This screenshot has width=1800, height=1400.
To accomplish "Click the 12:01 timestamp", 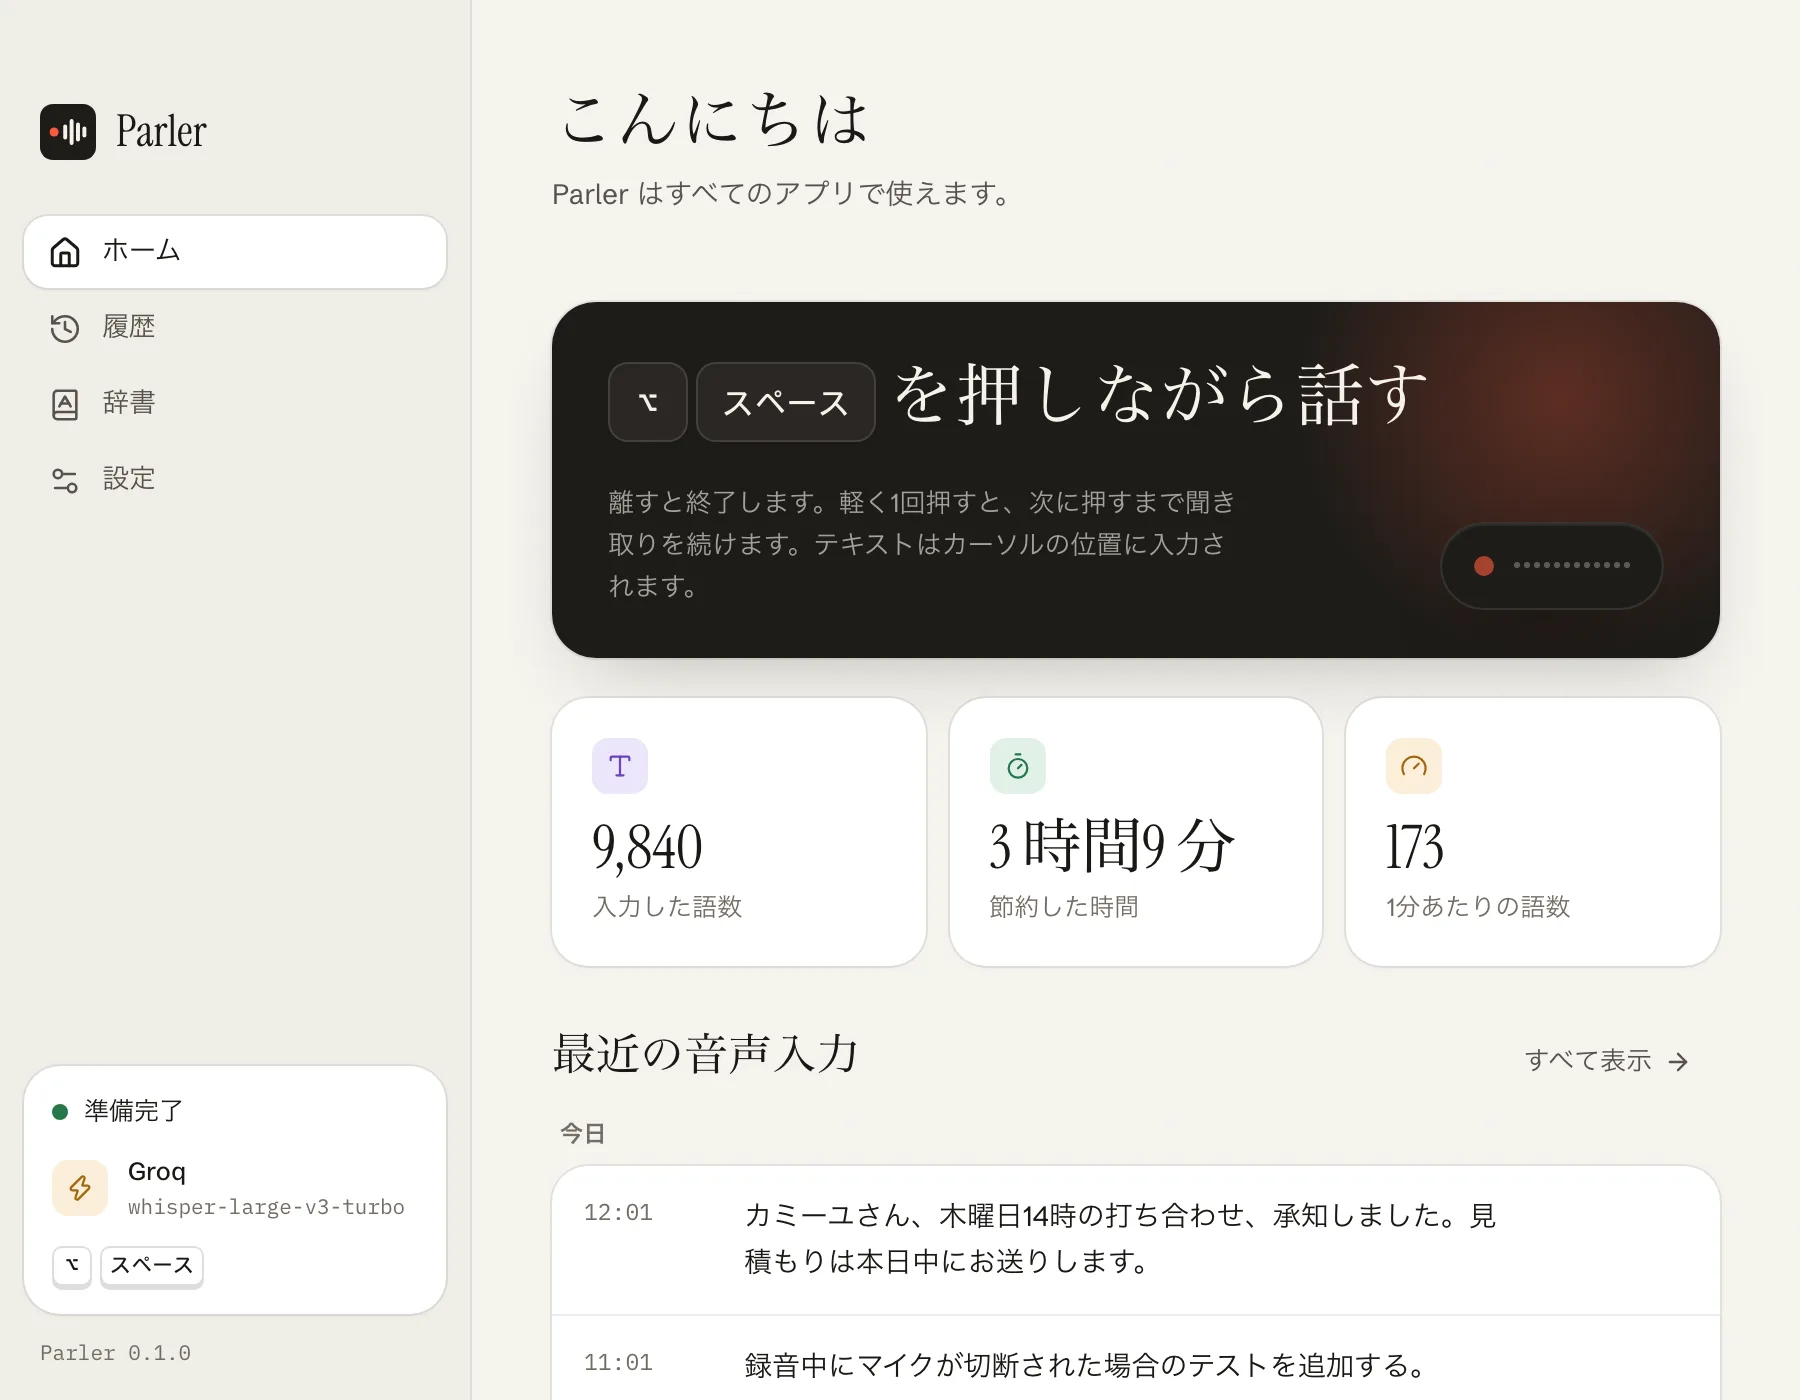I will [x=618, y=1213].
